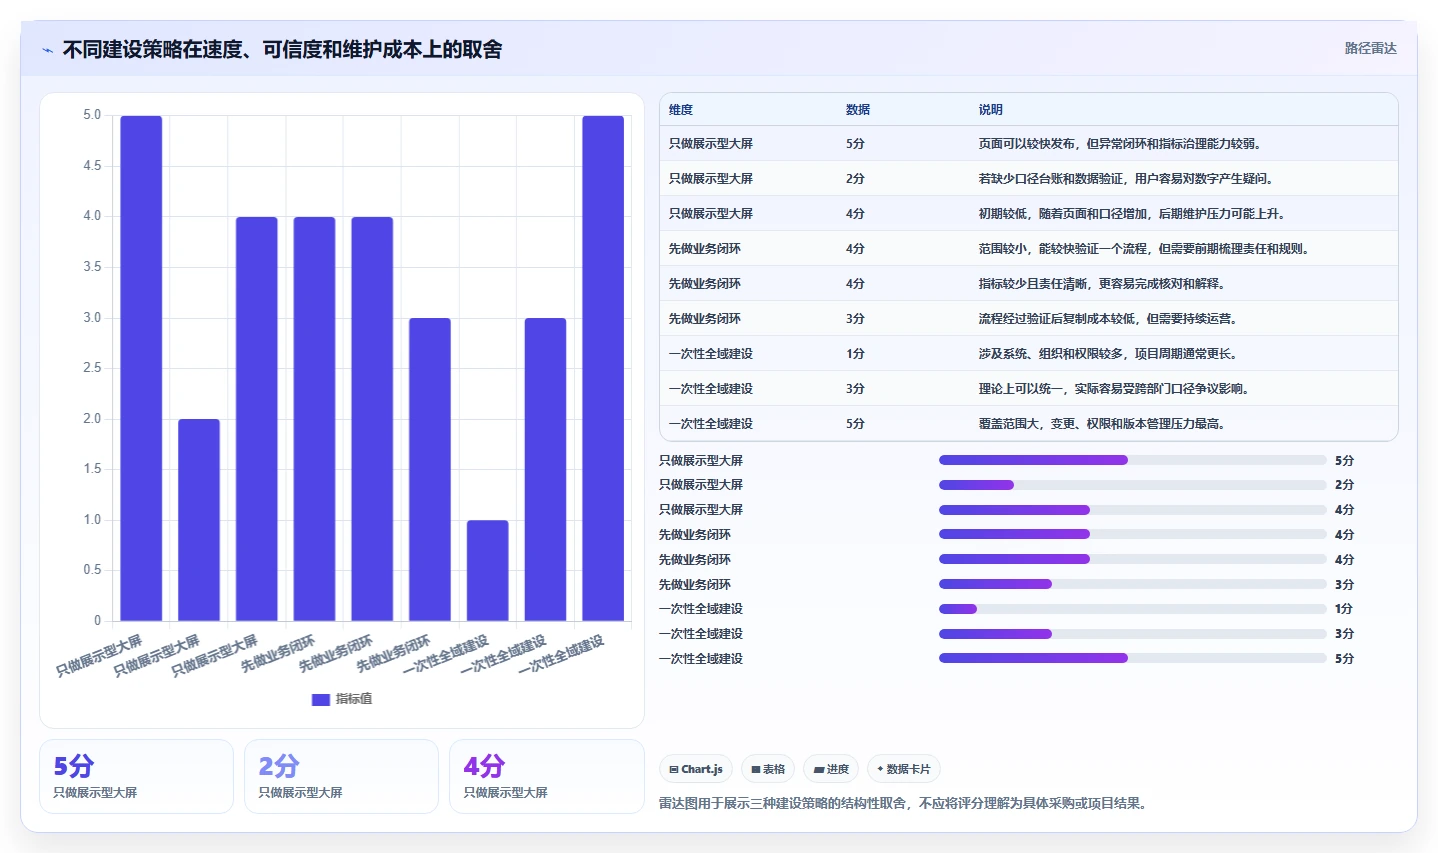Select row 页面可以较快发布，但异常闭环和指标治理能力较弱
The image size is (1438, 853).
(1029, 144)
